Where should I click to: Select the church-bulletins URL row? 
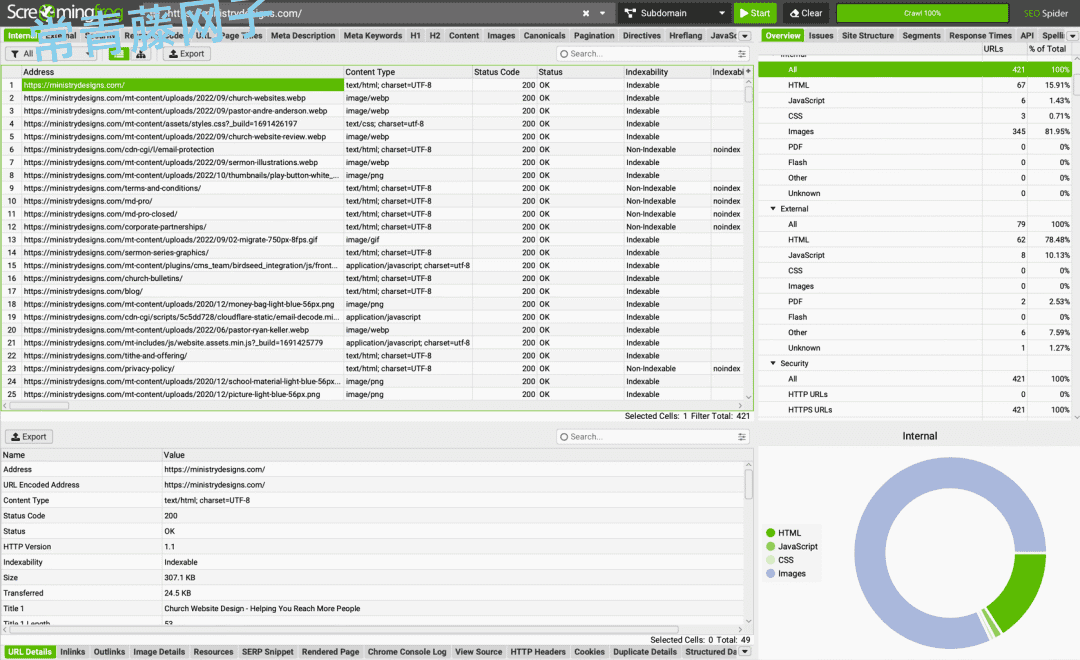372,278
